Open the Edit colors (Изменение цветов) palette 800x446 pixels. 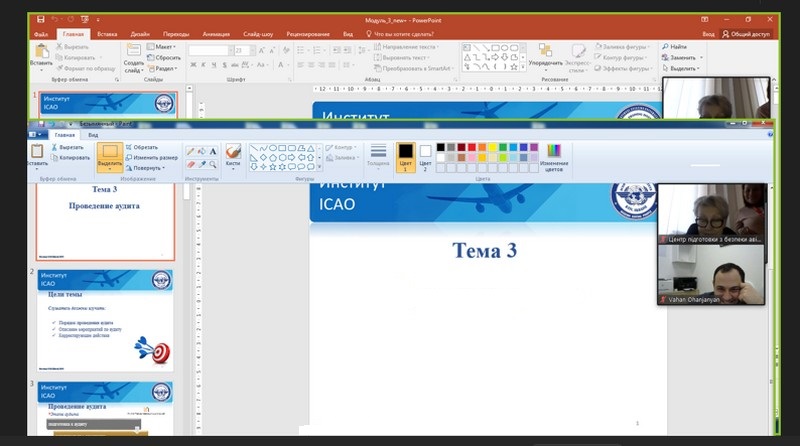[554, 155]
